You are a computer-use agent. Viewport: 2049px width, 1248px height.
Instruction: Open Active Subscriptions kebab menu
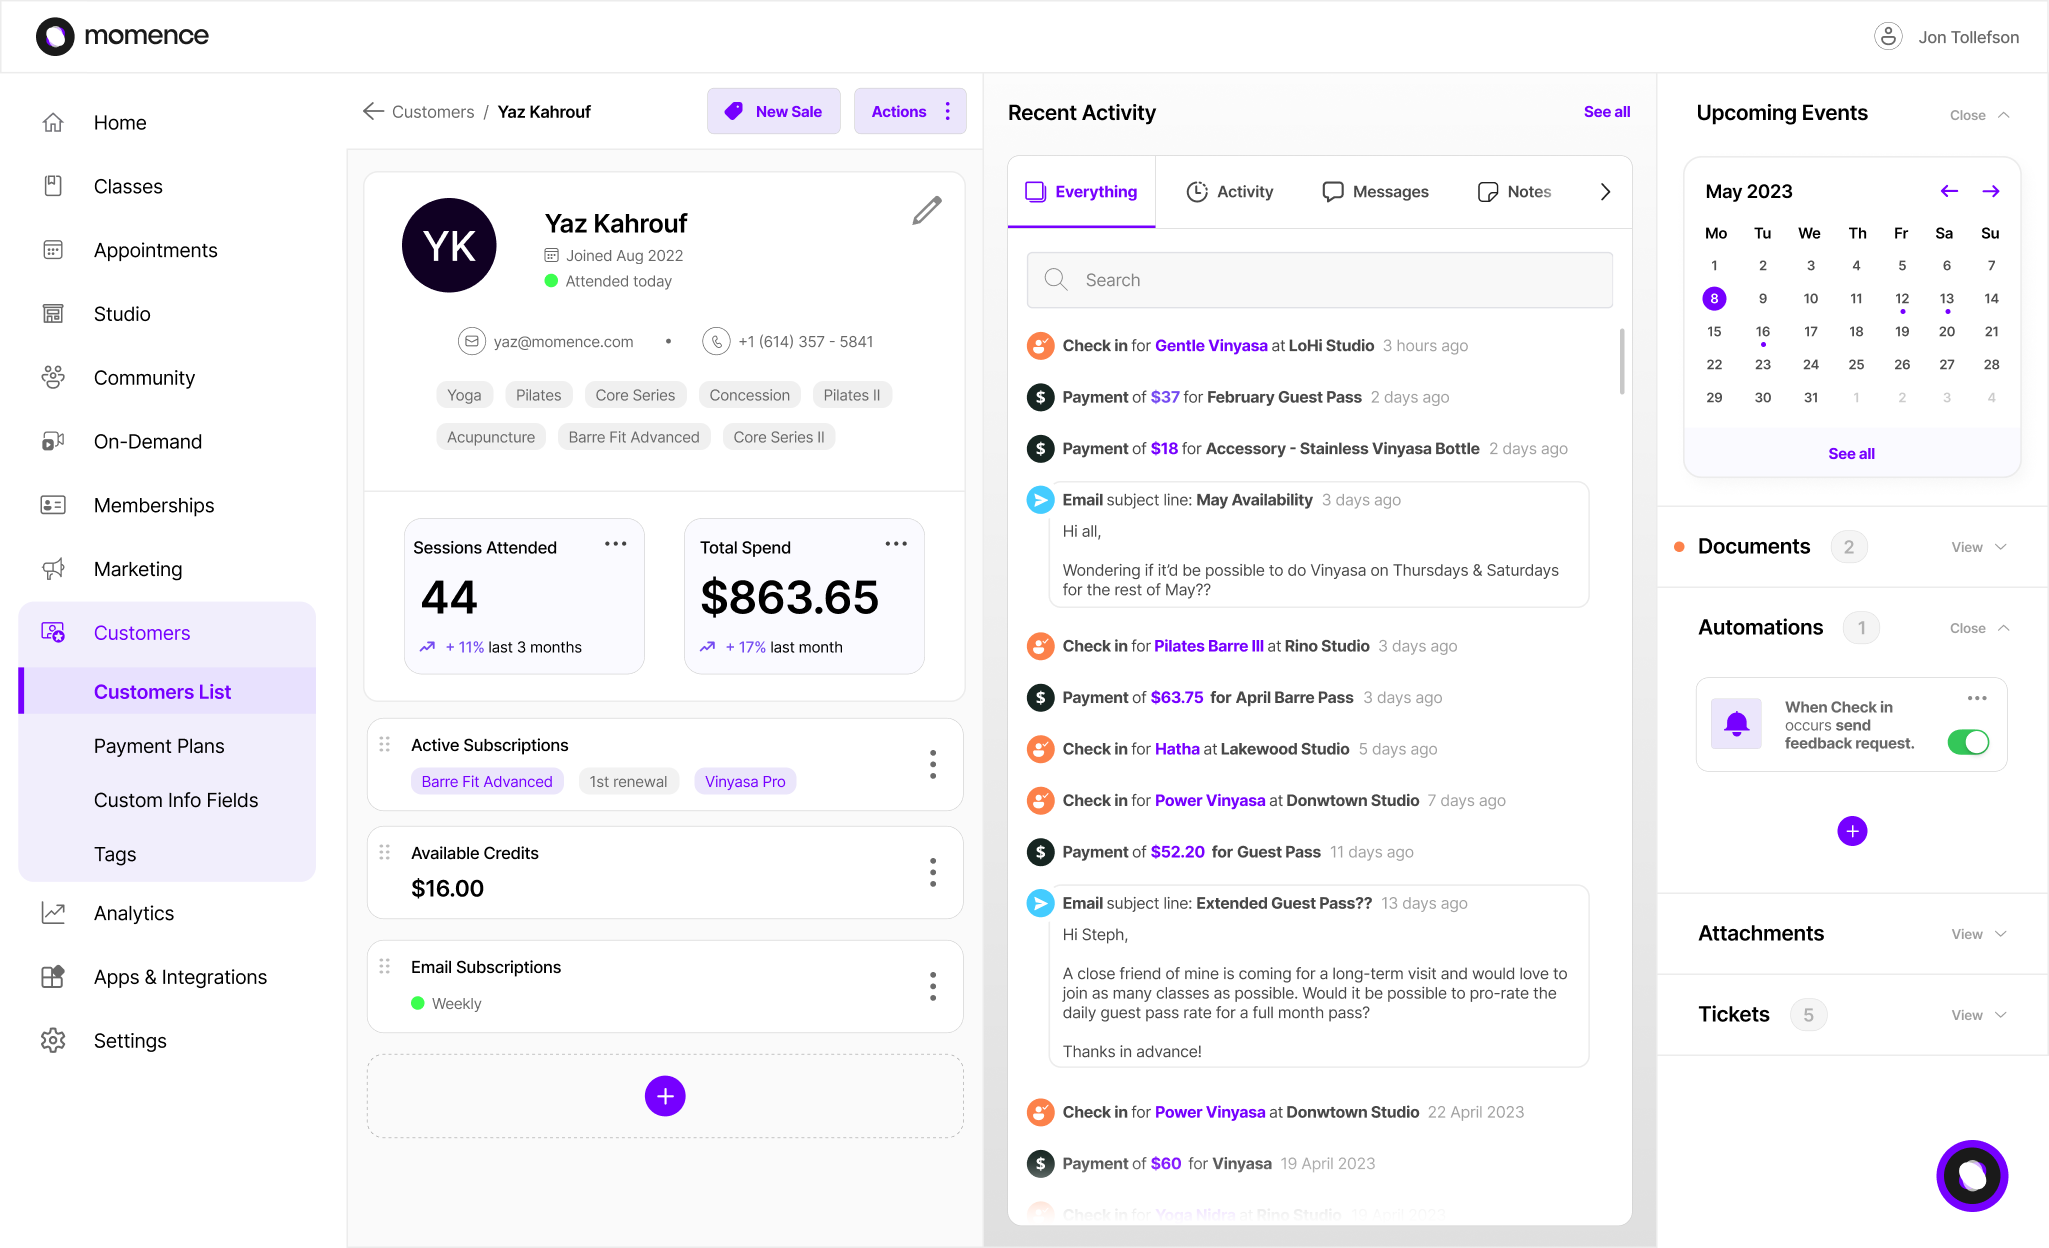(933, 765)
